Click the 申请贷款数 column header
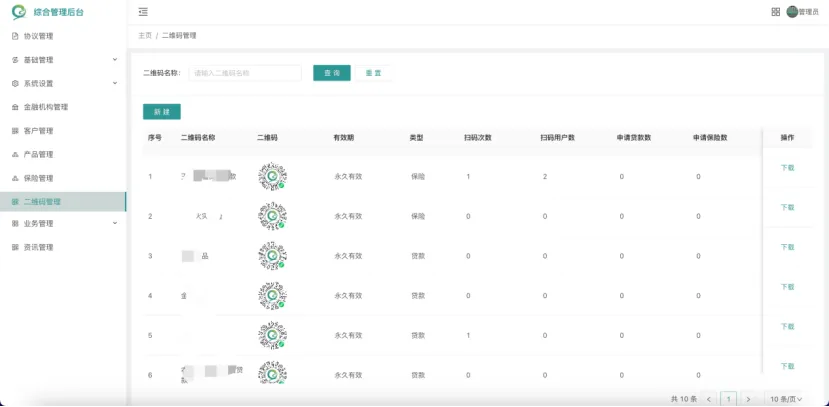The image size is (829, 407). 634,138
